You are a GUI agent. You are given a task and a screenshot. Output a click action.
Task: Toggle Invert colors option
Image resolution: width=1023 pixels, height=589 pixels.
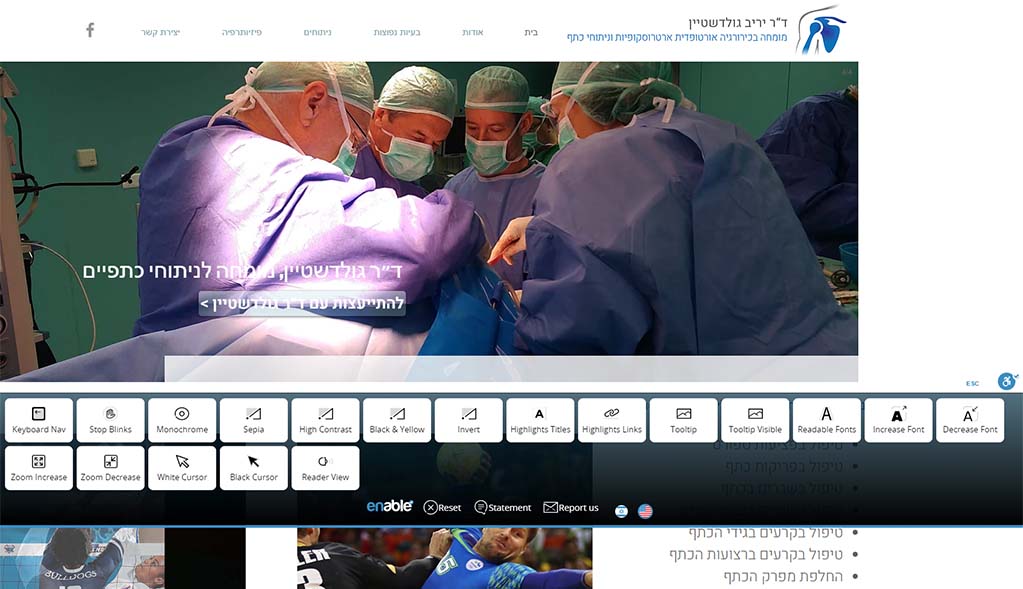(468, 421)
